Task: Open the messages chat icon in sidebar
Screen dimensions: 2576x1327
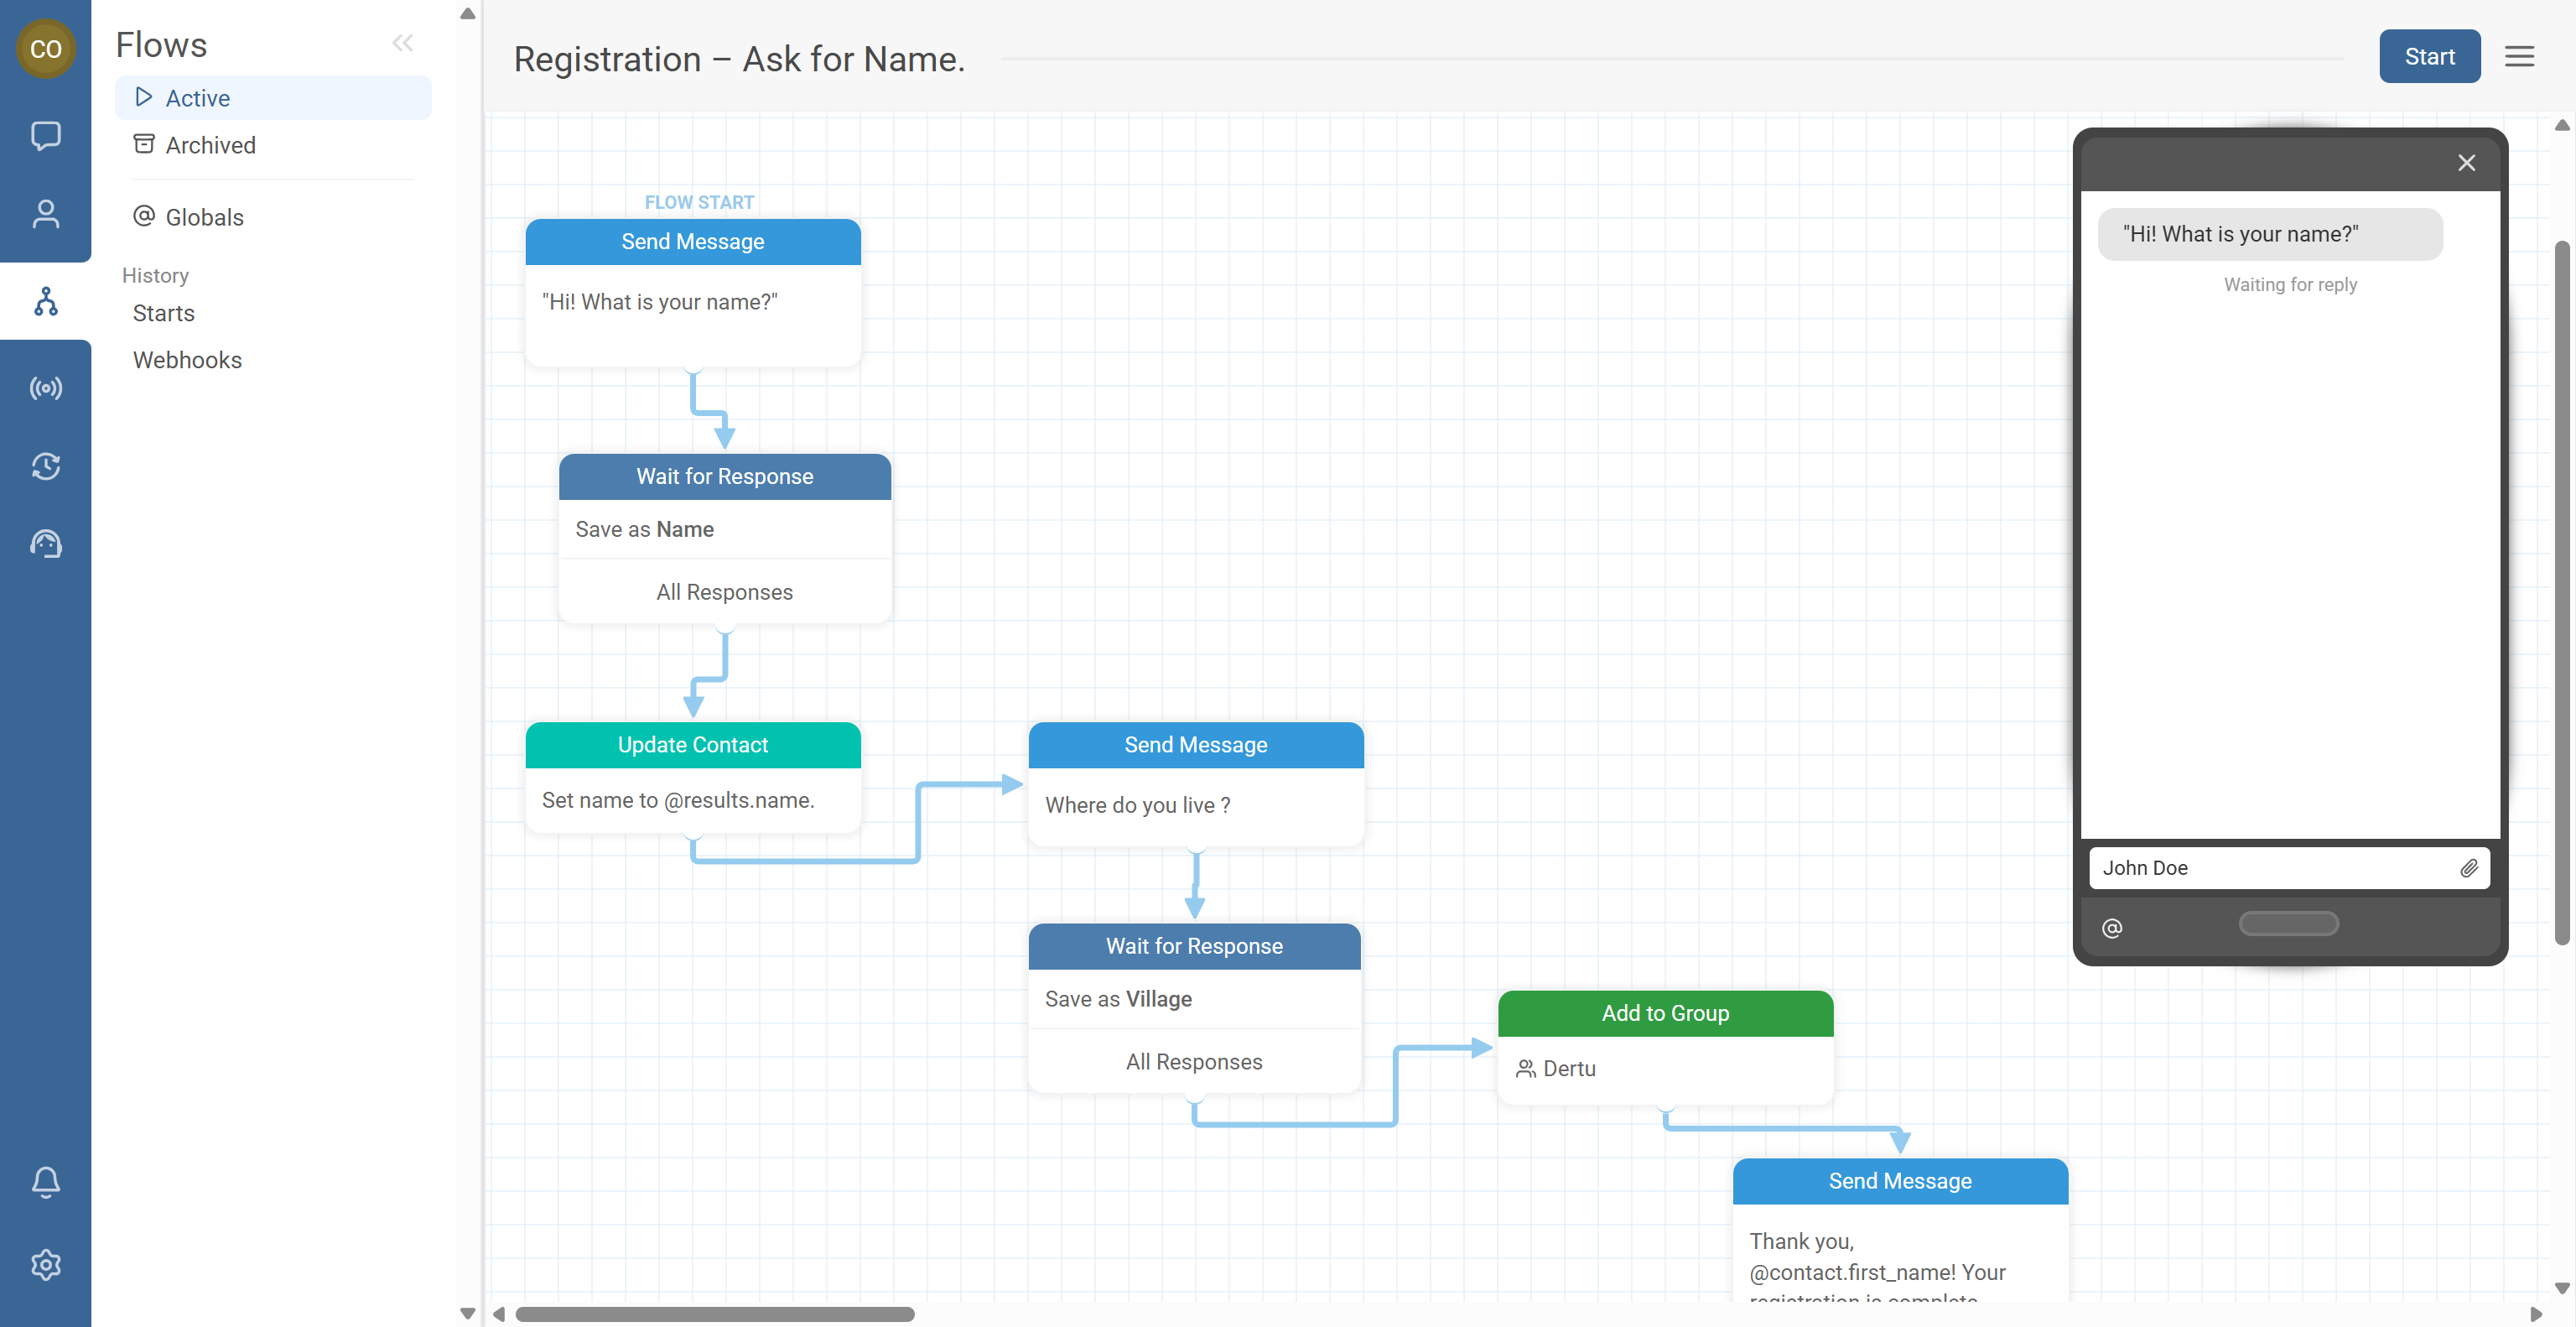Action: click(45, 135)
